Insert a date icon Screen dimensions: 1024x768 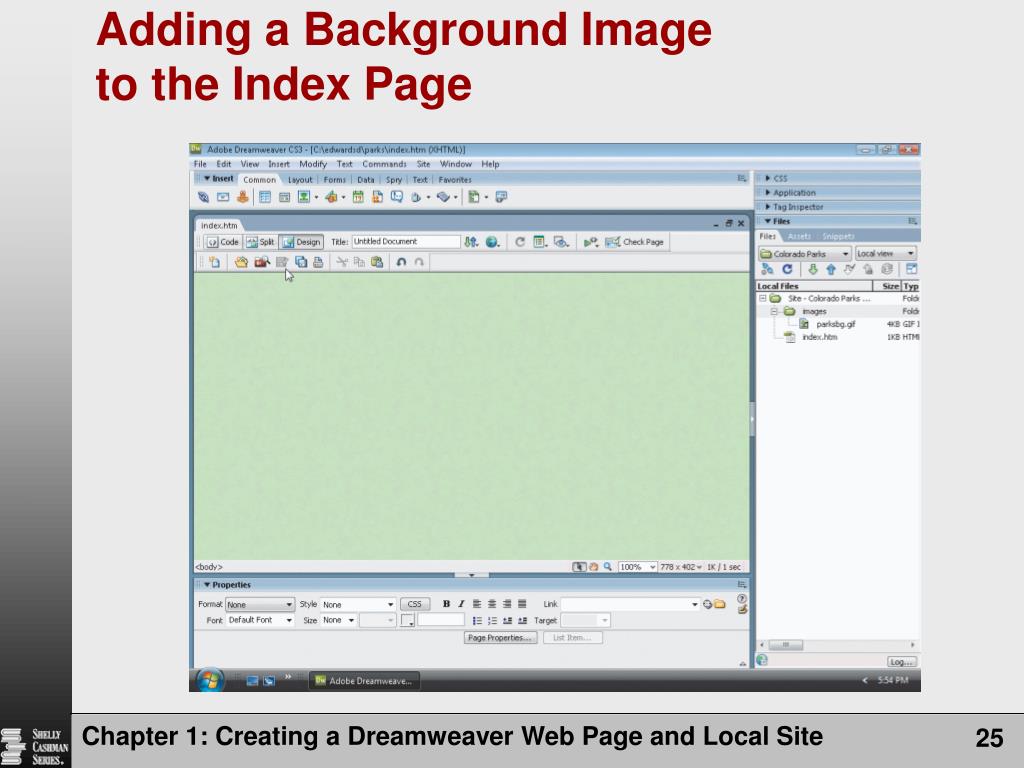click(358, 197)
